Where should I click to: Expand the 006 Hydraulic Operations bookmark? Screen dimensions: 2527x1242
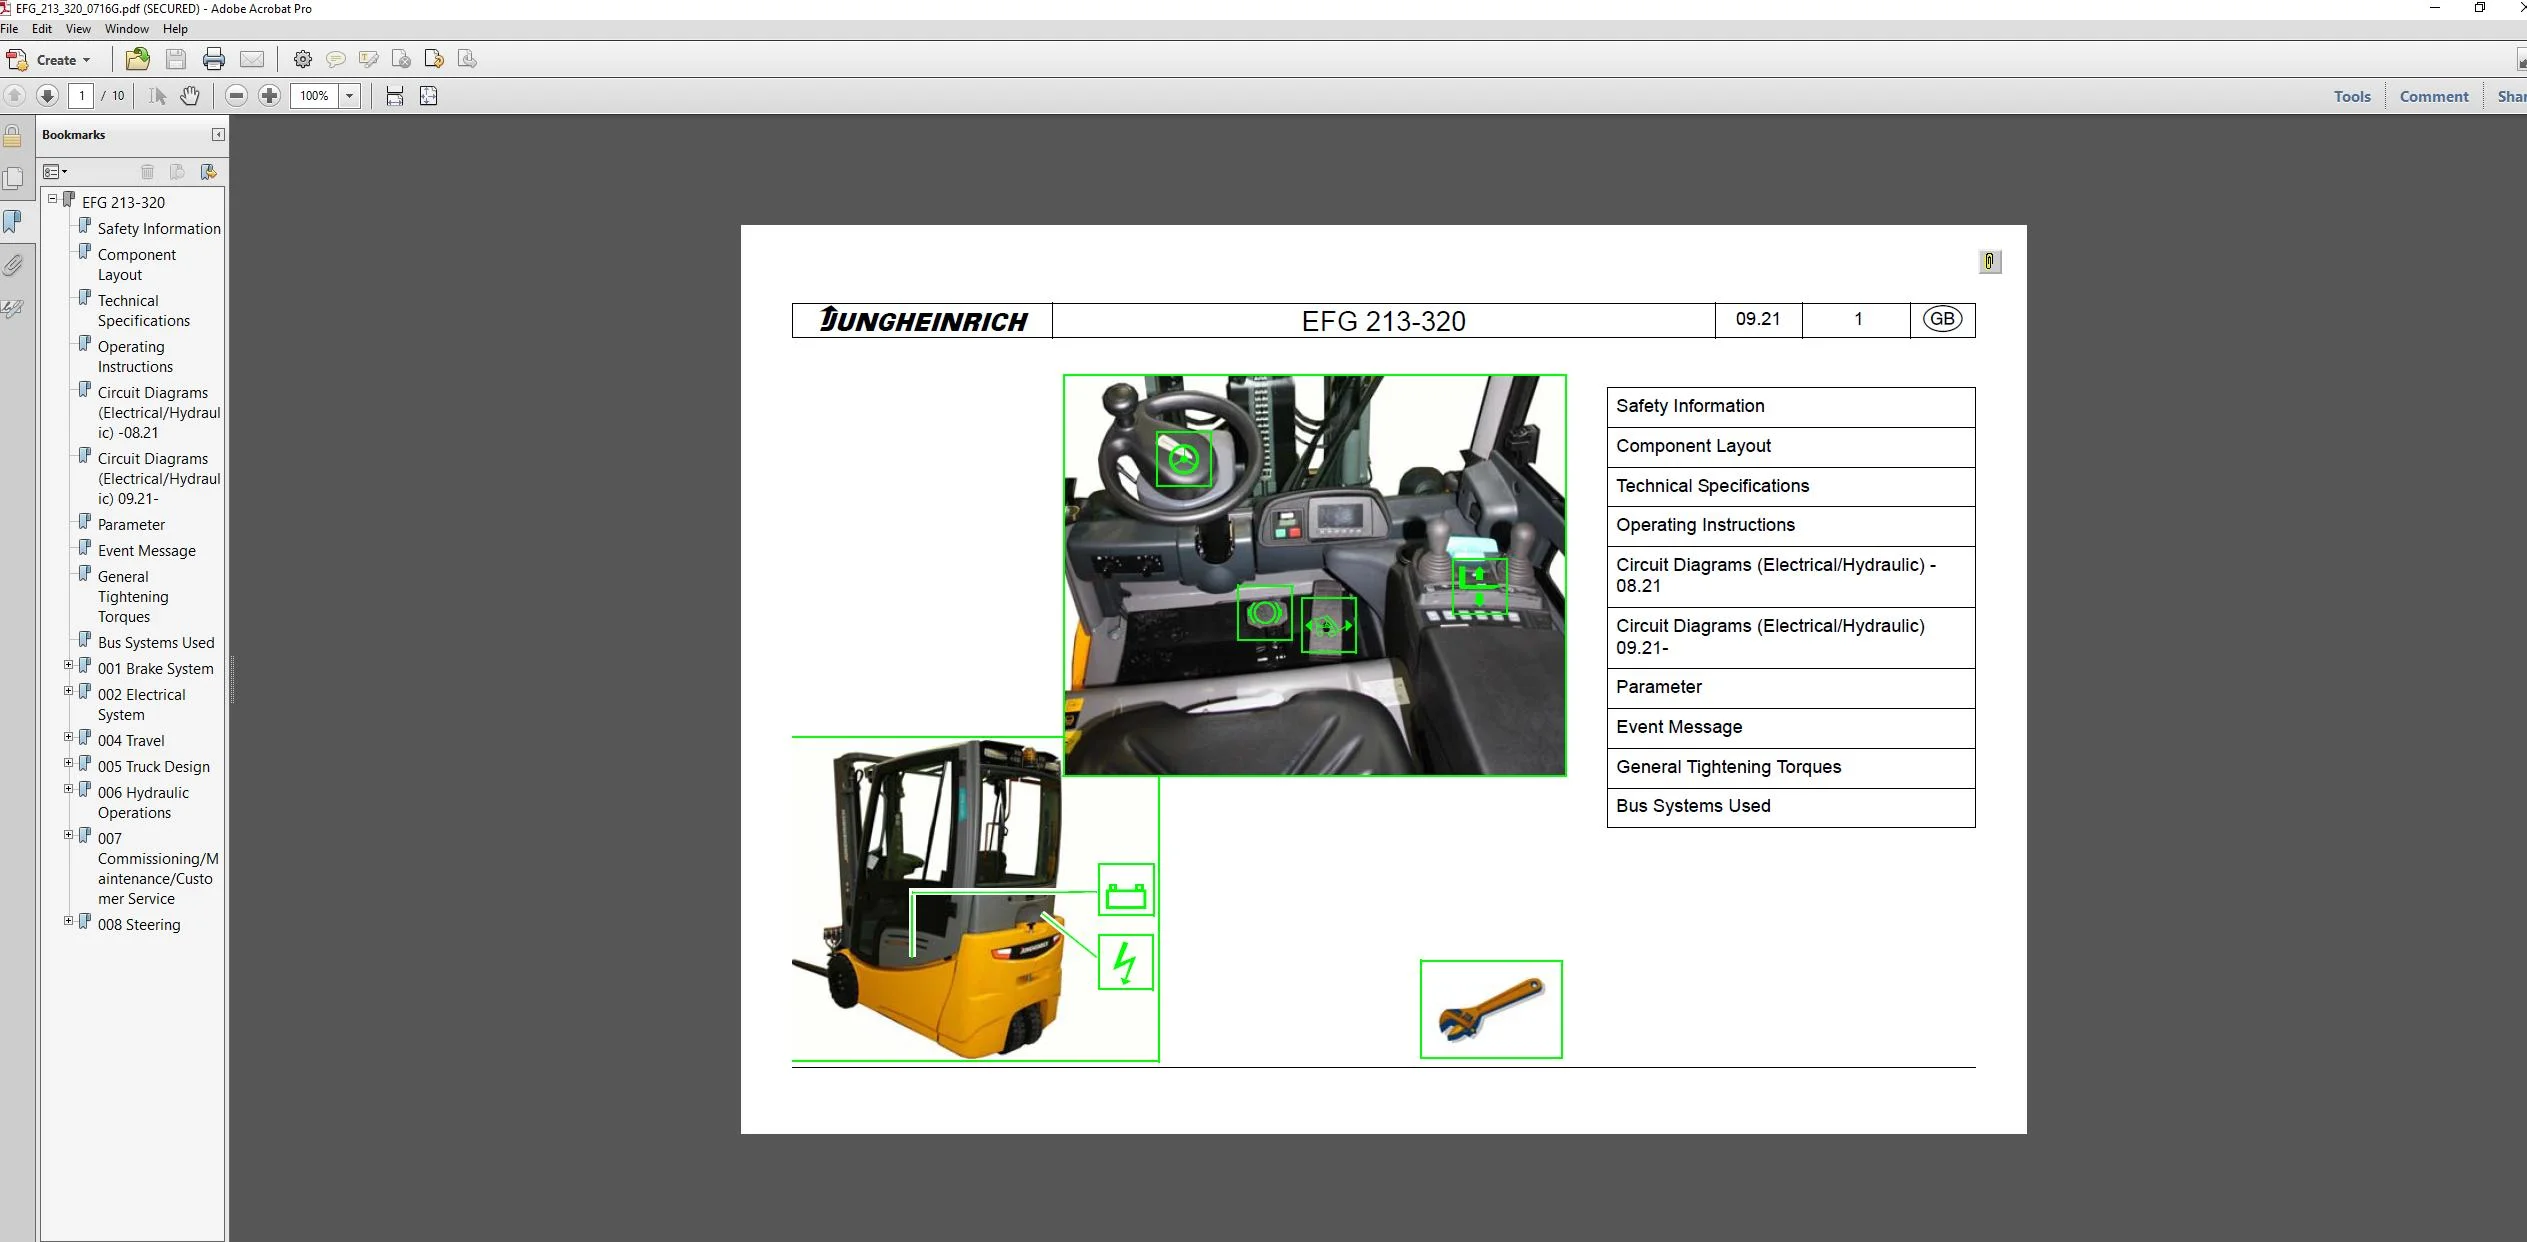69,789
